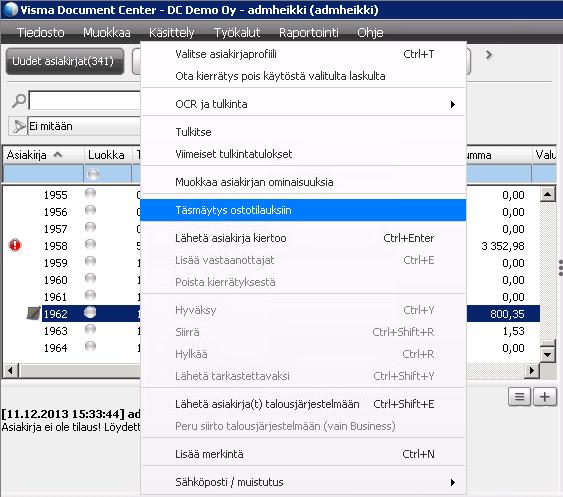Click the right chevron past the tabs

click(488, 55)
